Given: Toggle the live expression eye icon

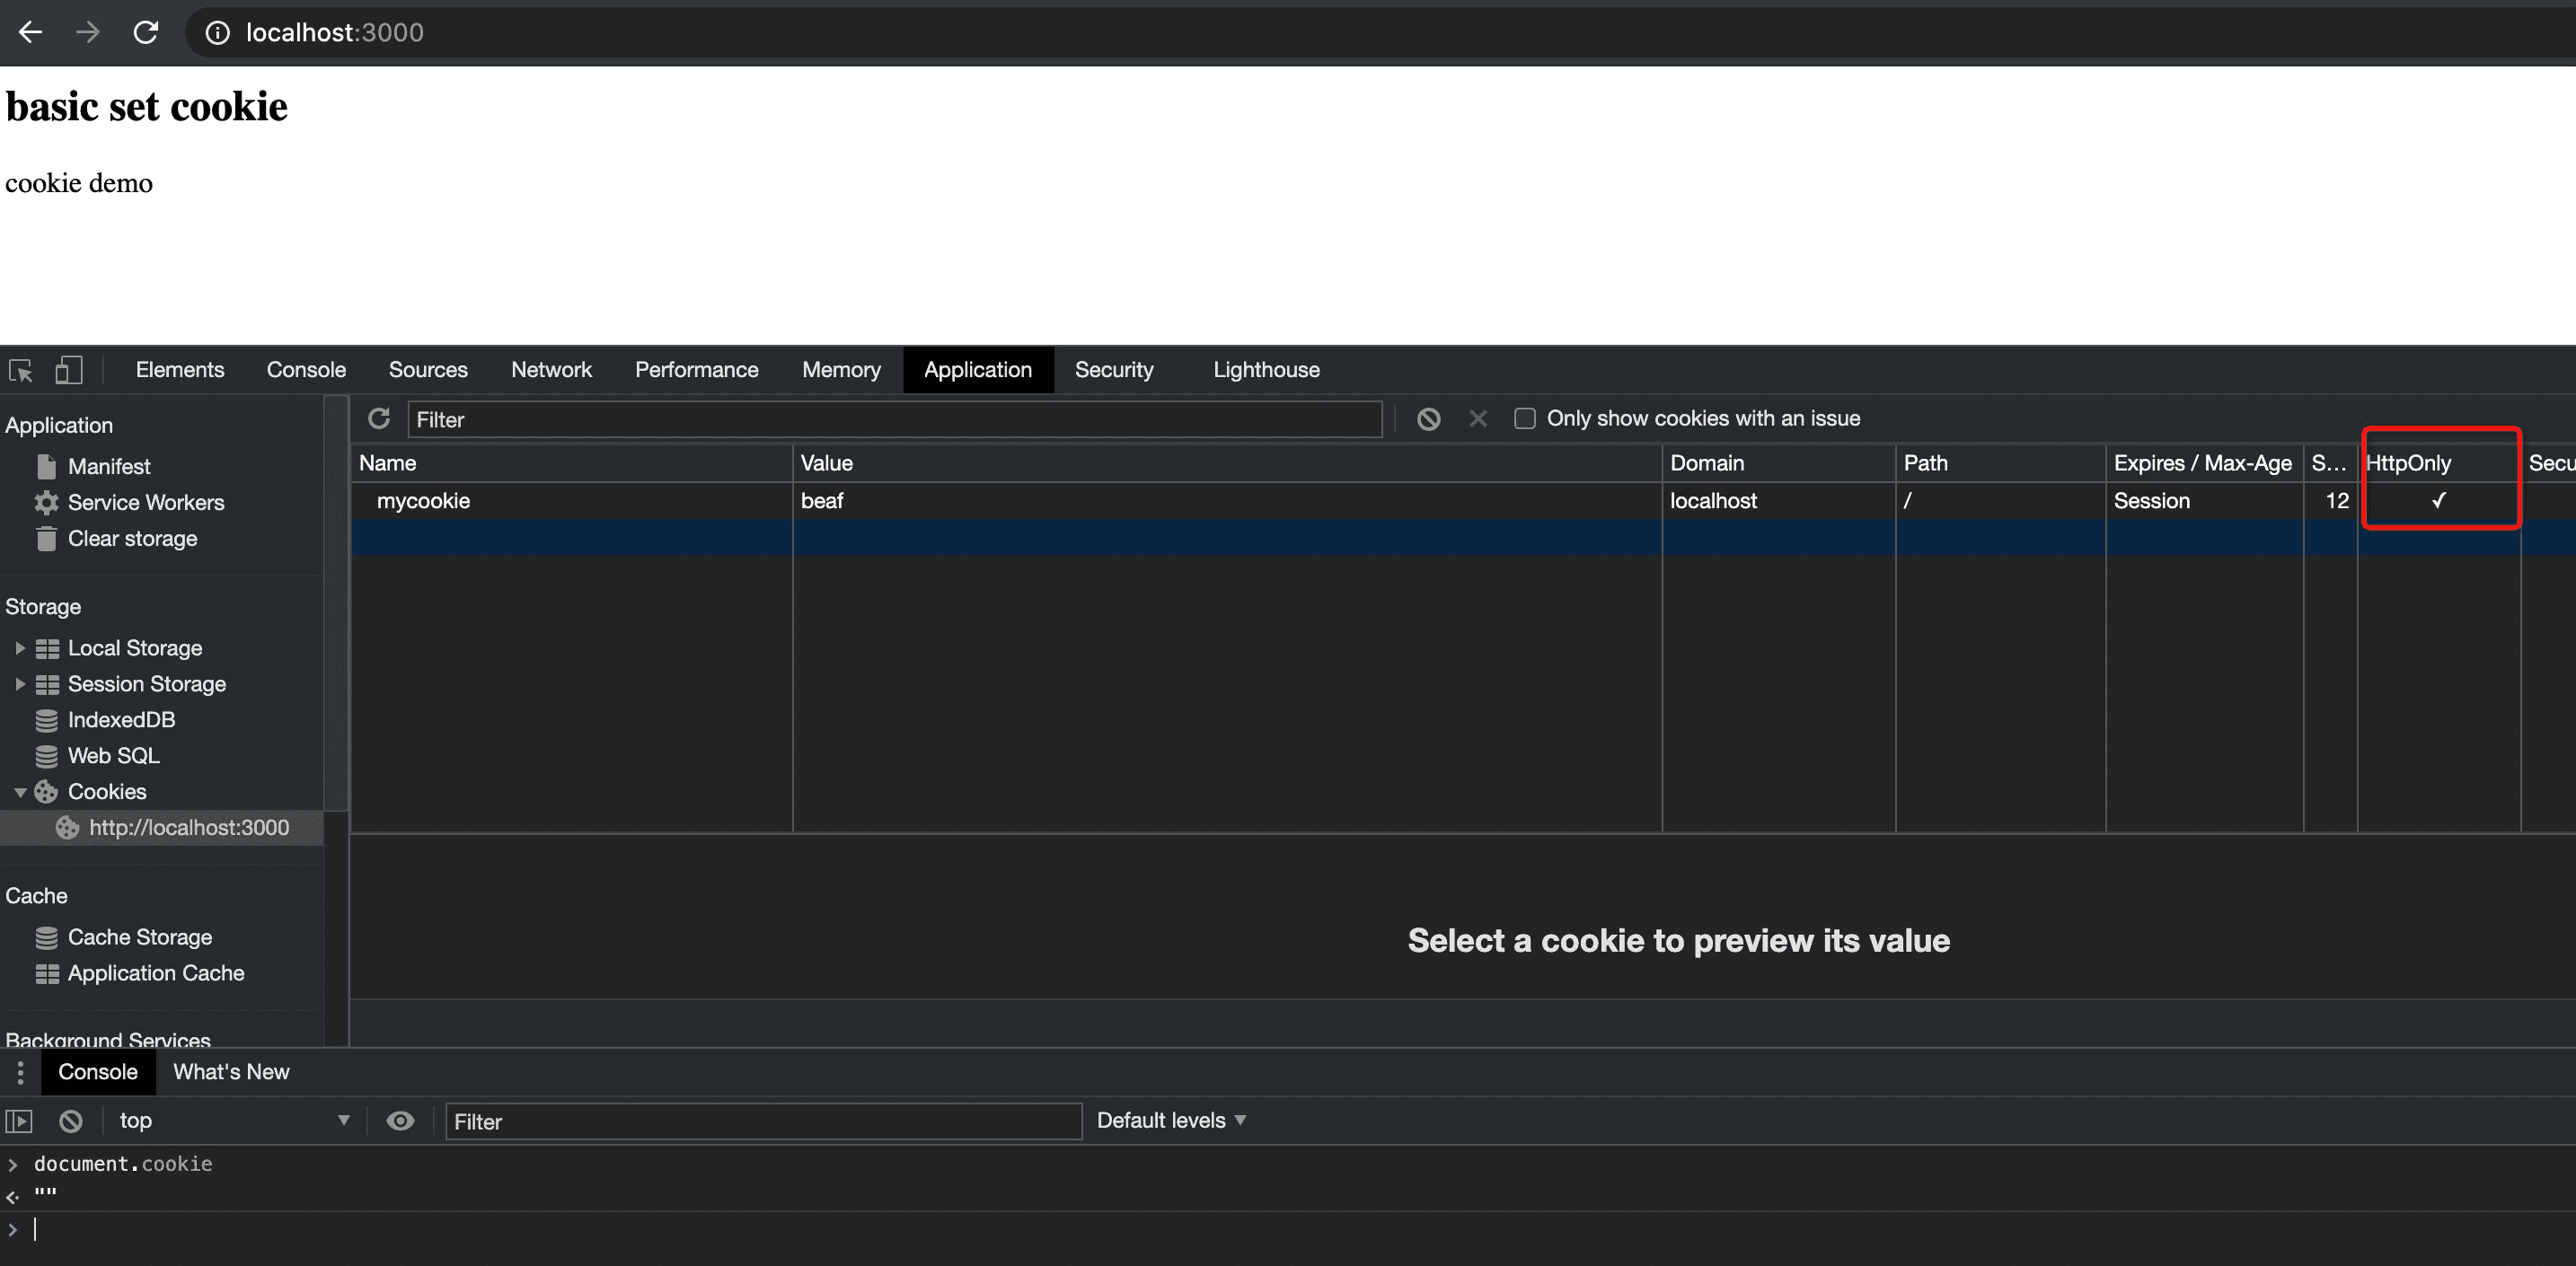Looking at the screenshot, I should pyautogui.click(x=400, y=1121).
